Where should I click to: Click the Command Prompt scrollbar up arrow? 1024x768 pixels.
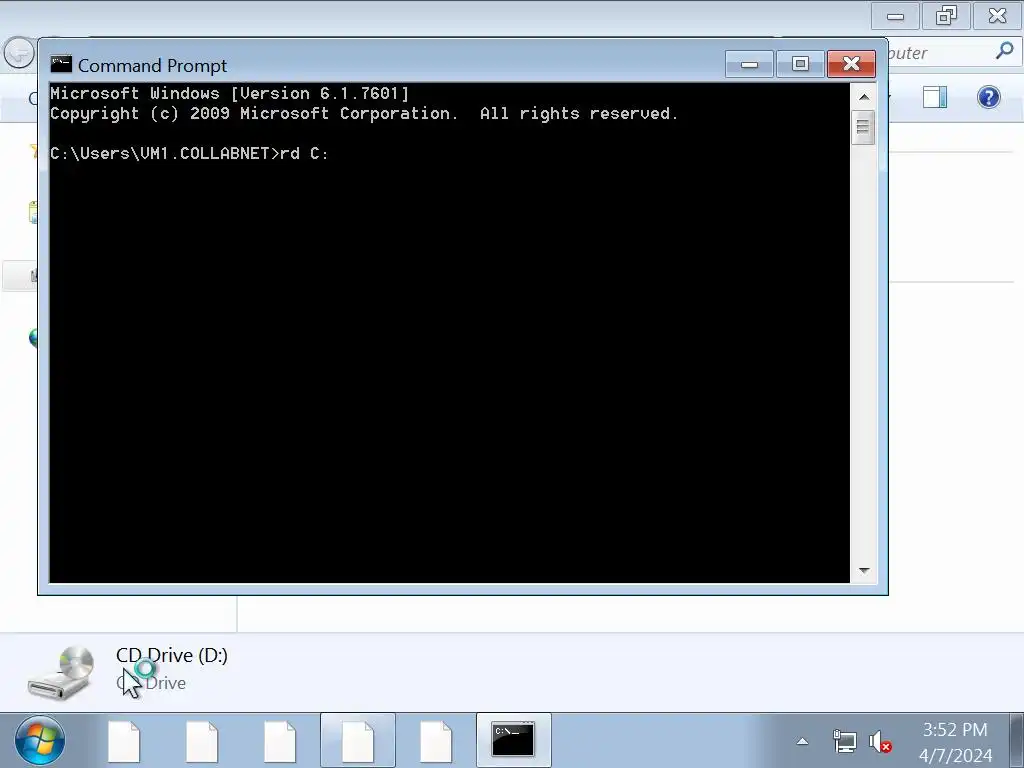[x=863, y=97]
